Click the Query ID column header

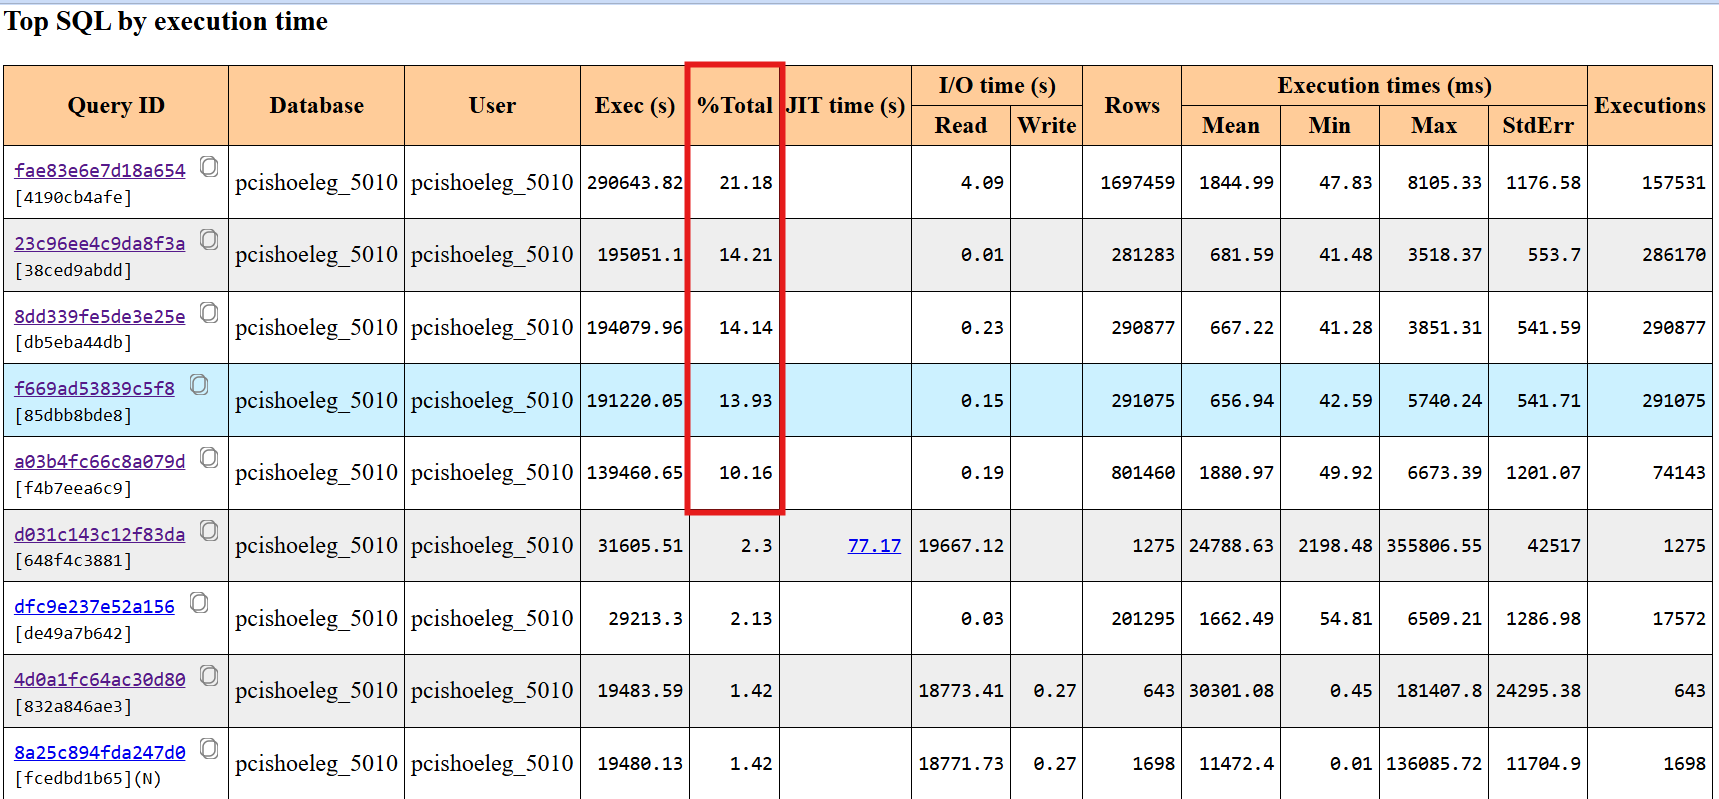click(116, 106)
